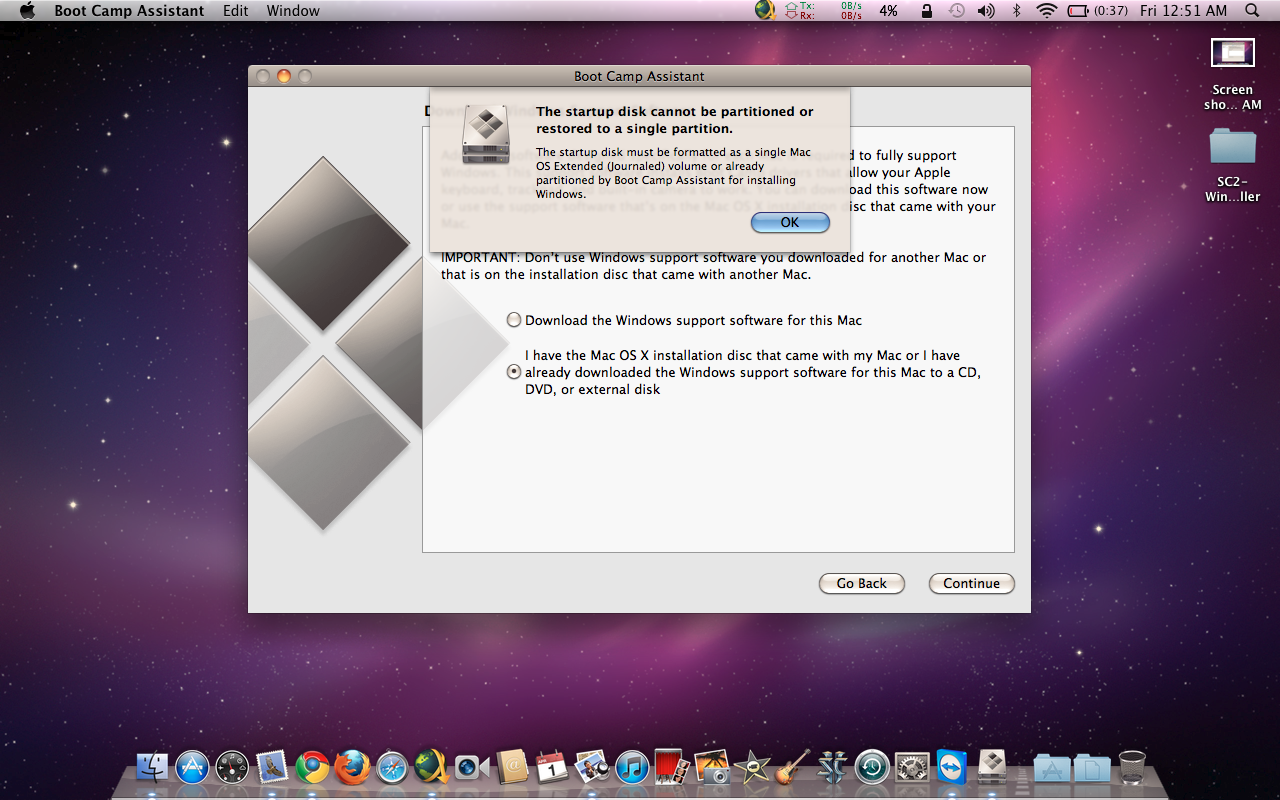Open iCal from the Dock

pos(552,767)
